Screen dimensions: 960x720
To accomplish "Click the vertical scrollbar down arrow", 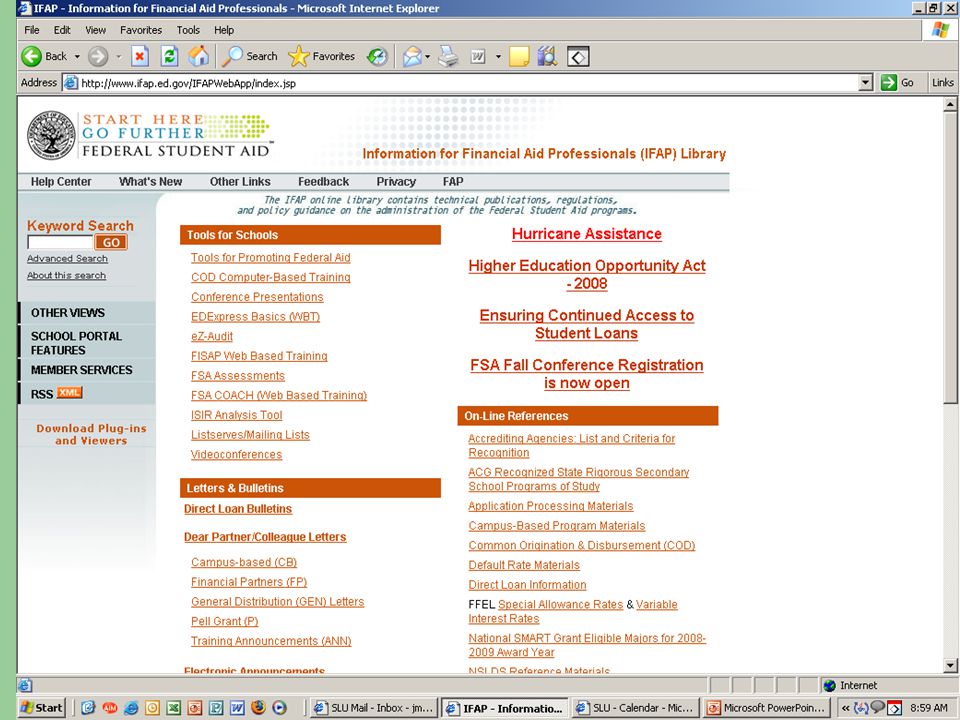I will 950,666.
